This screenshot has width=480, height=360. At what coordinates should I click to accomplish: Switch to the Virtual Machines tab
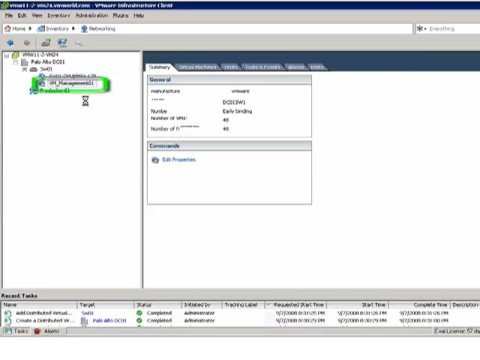coord(198,67)
